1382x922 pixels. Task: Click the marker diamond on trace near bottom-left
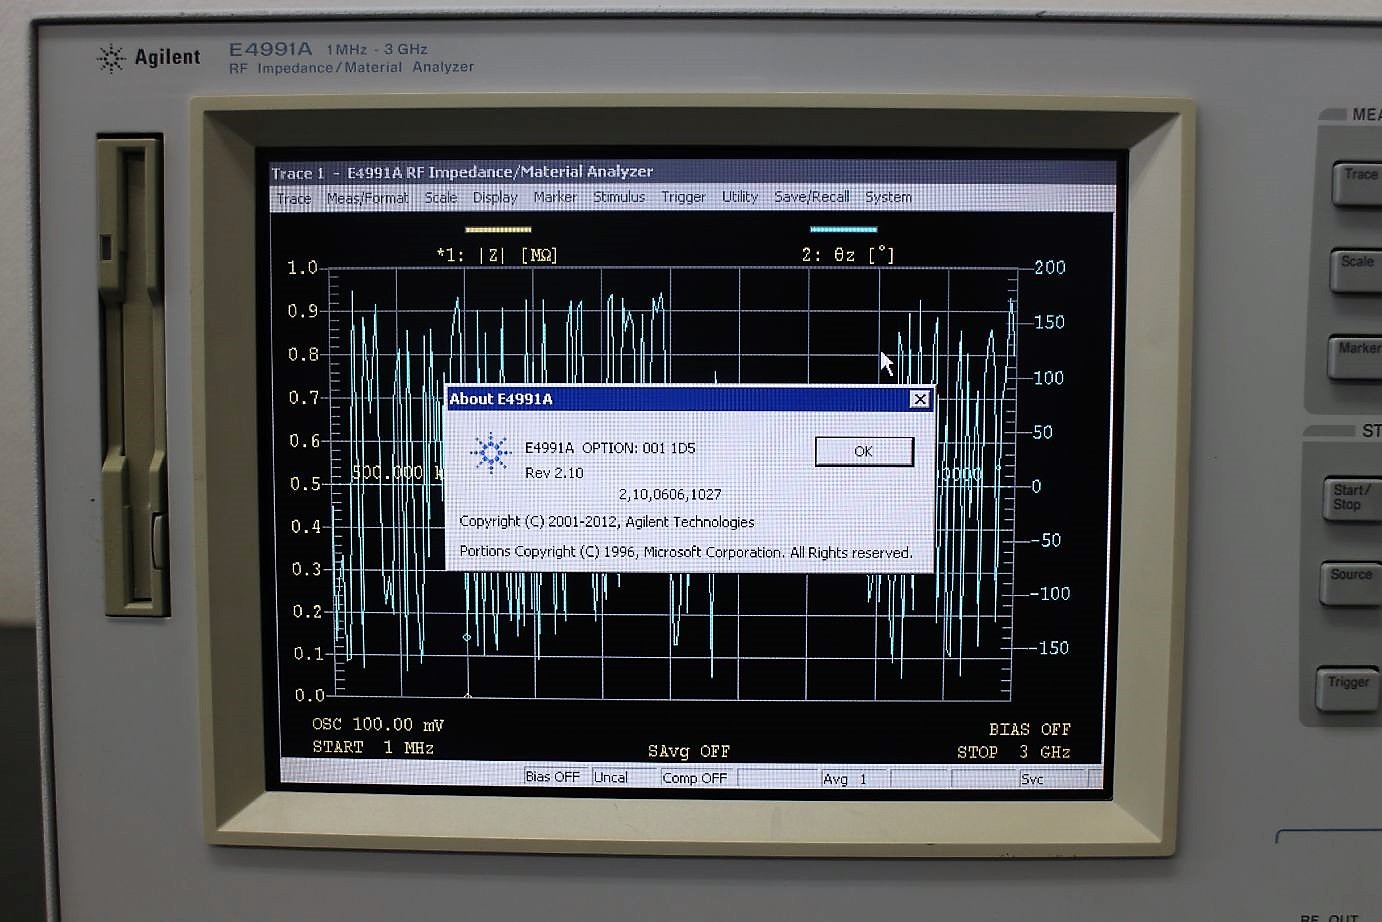click(x=467, y=637)
